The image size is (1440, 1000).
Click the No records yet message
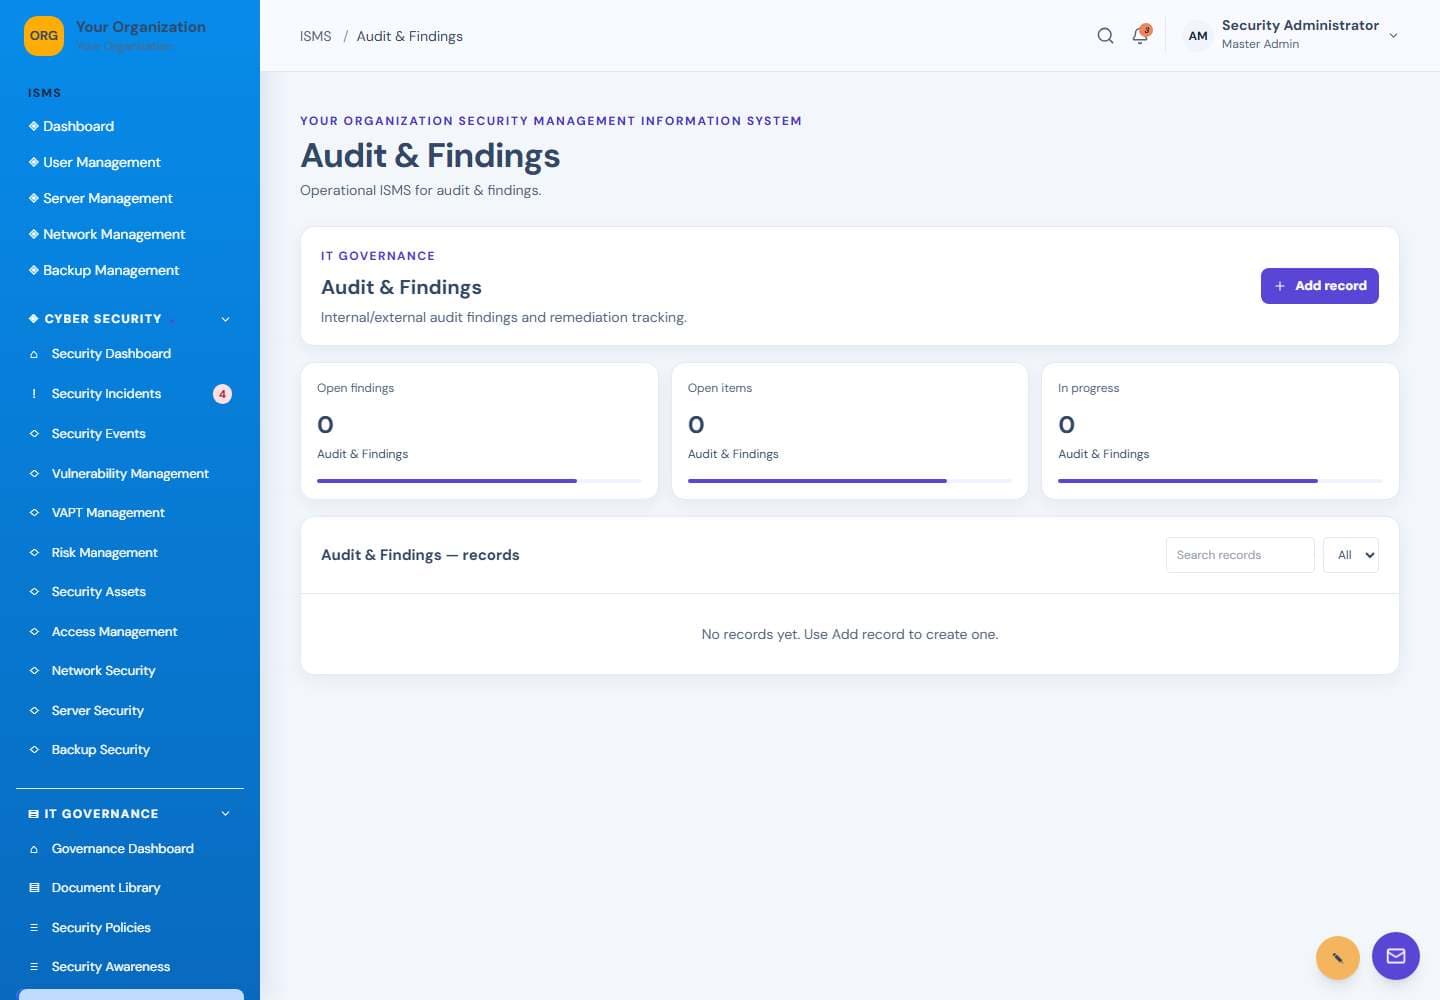point(850,634)
